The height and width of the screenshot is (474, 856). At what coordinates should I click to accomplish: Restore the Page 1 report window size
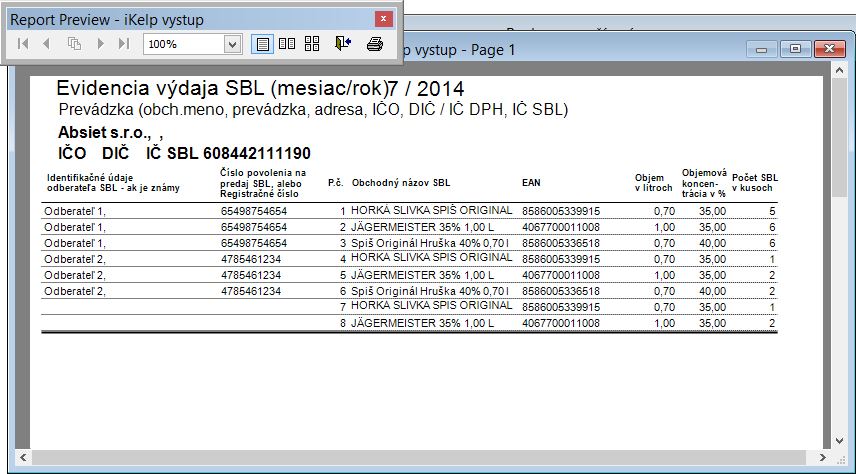click(795, 49)
